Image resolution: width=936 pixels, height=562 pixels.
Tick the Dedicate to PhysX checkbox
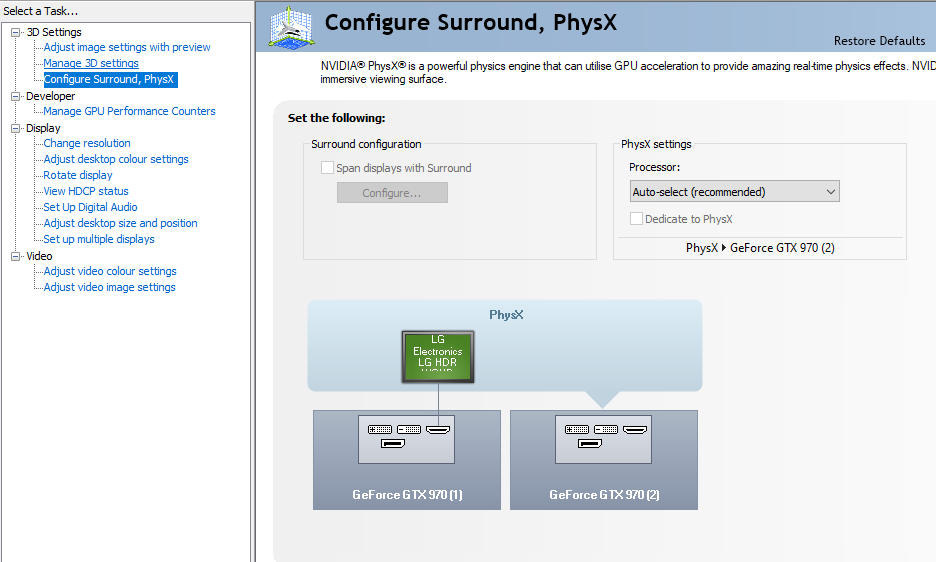636,219
